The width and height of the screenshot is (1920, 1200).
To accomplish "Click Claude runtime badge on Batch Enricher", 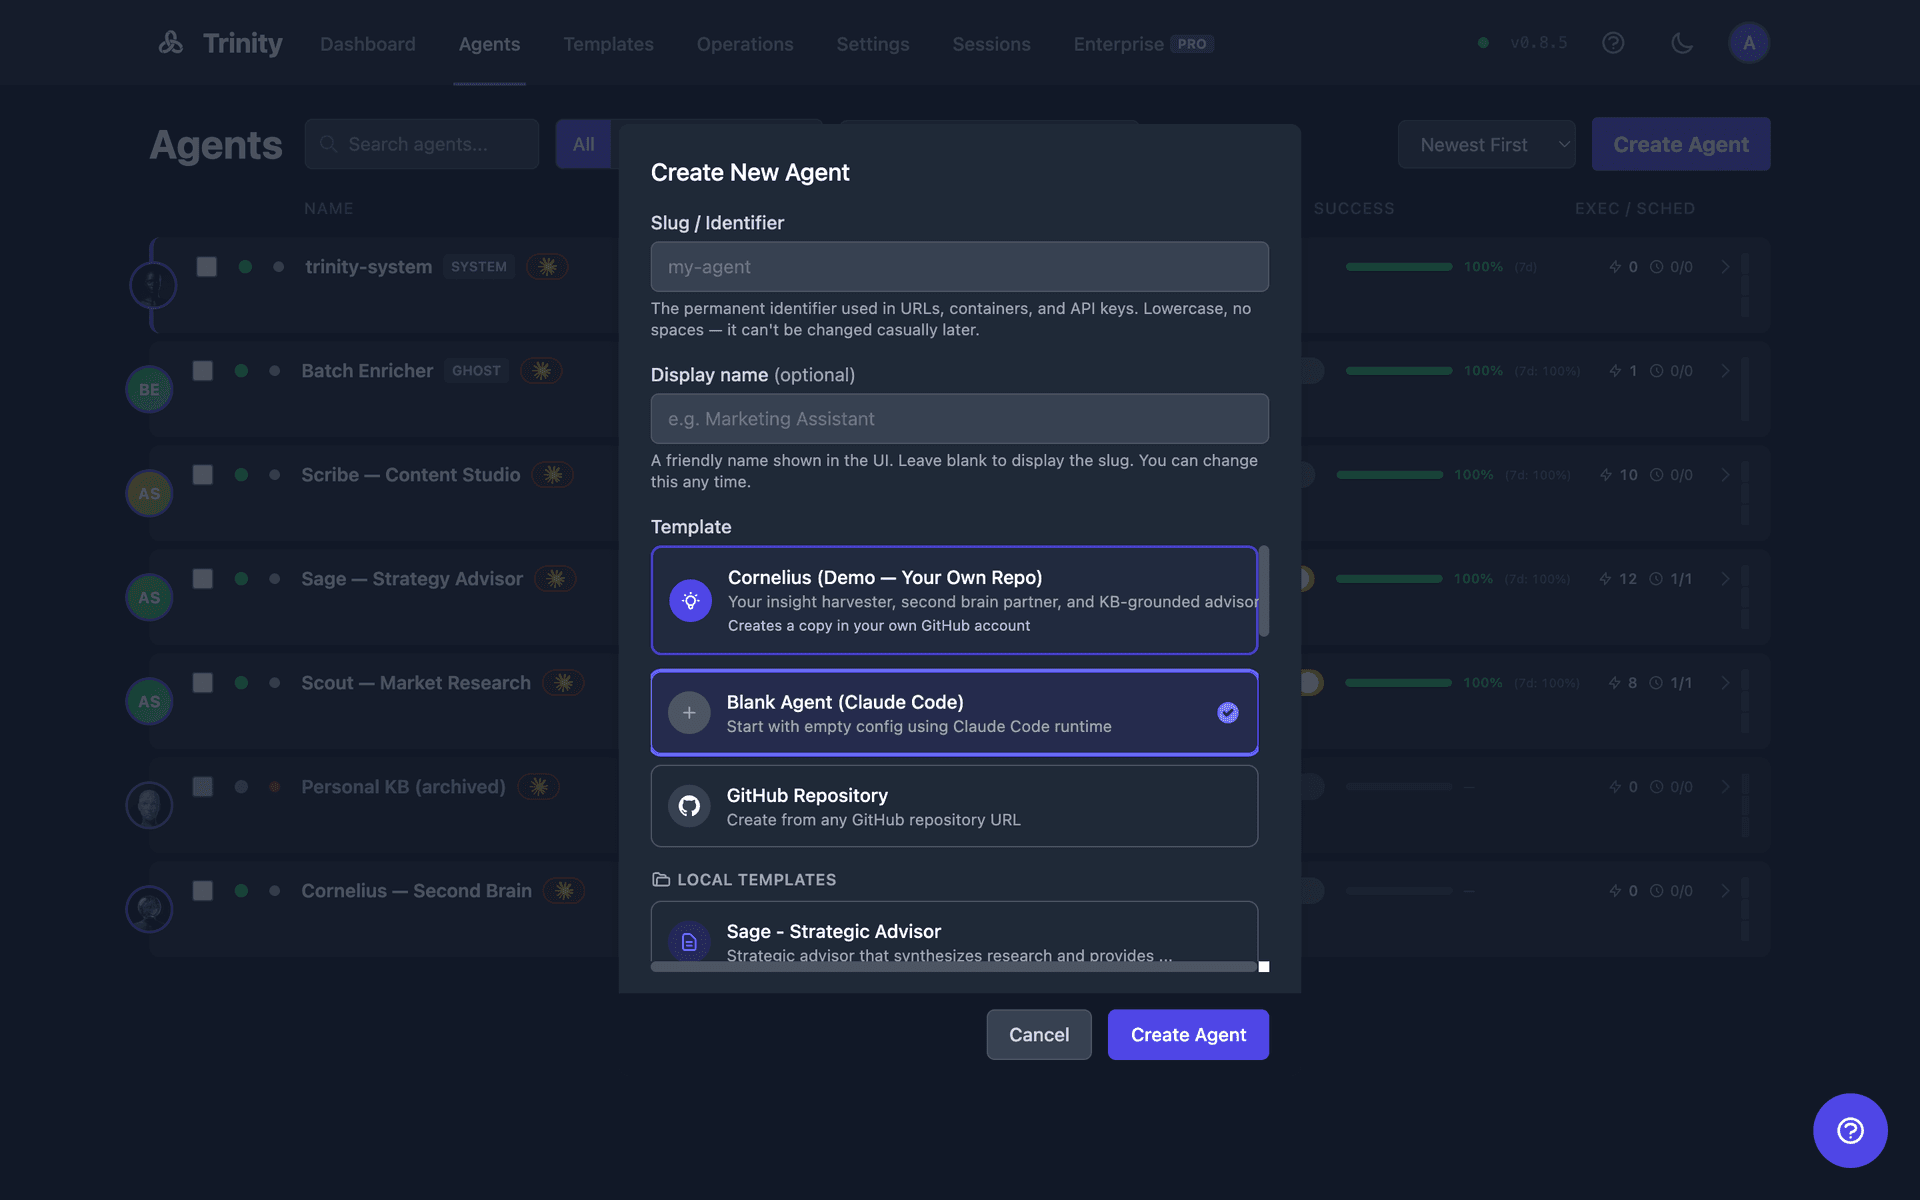I will [541, 371].
